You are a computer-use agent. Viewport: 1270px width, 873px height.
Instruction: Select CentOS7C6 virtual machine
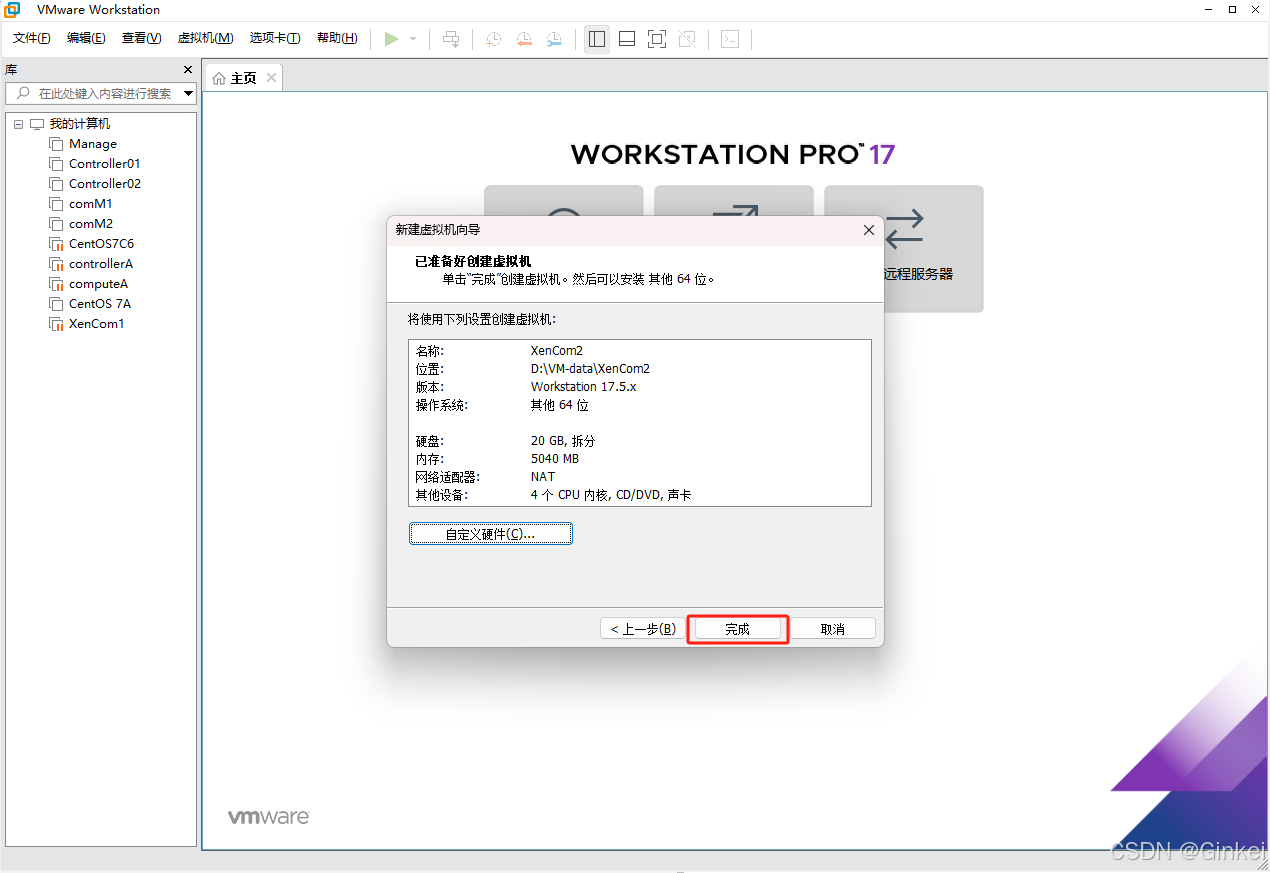click(x=101, y=244)
